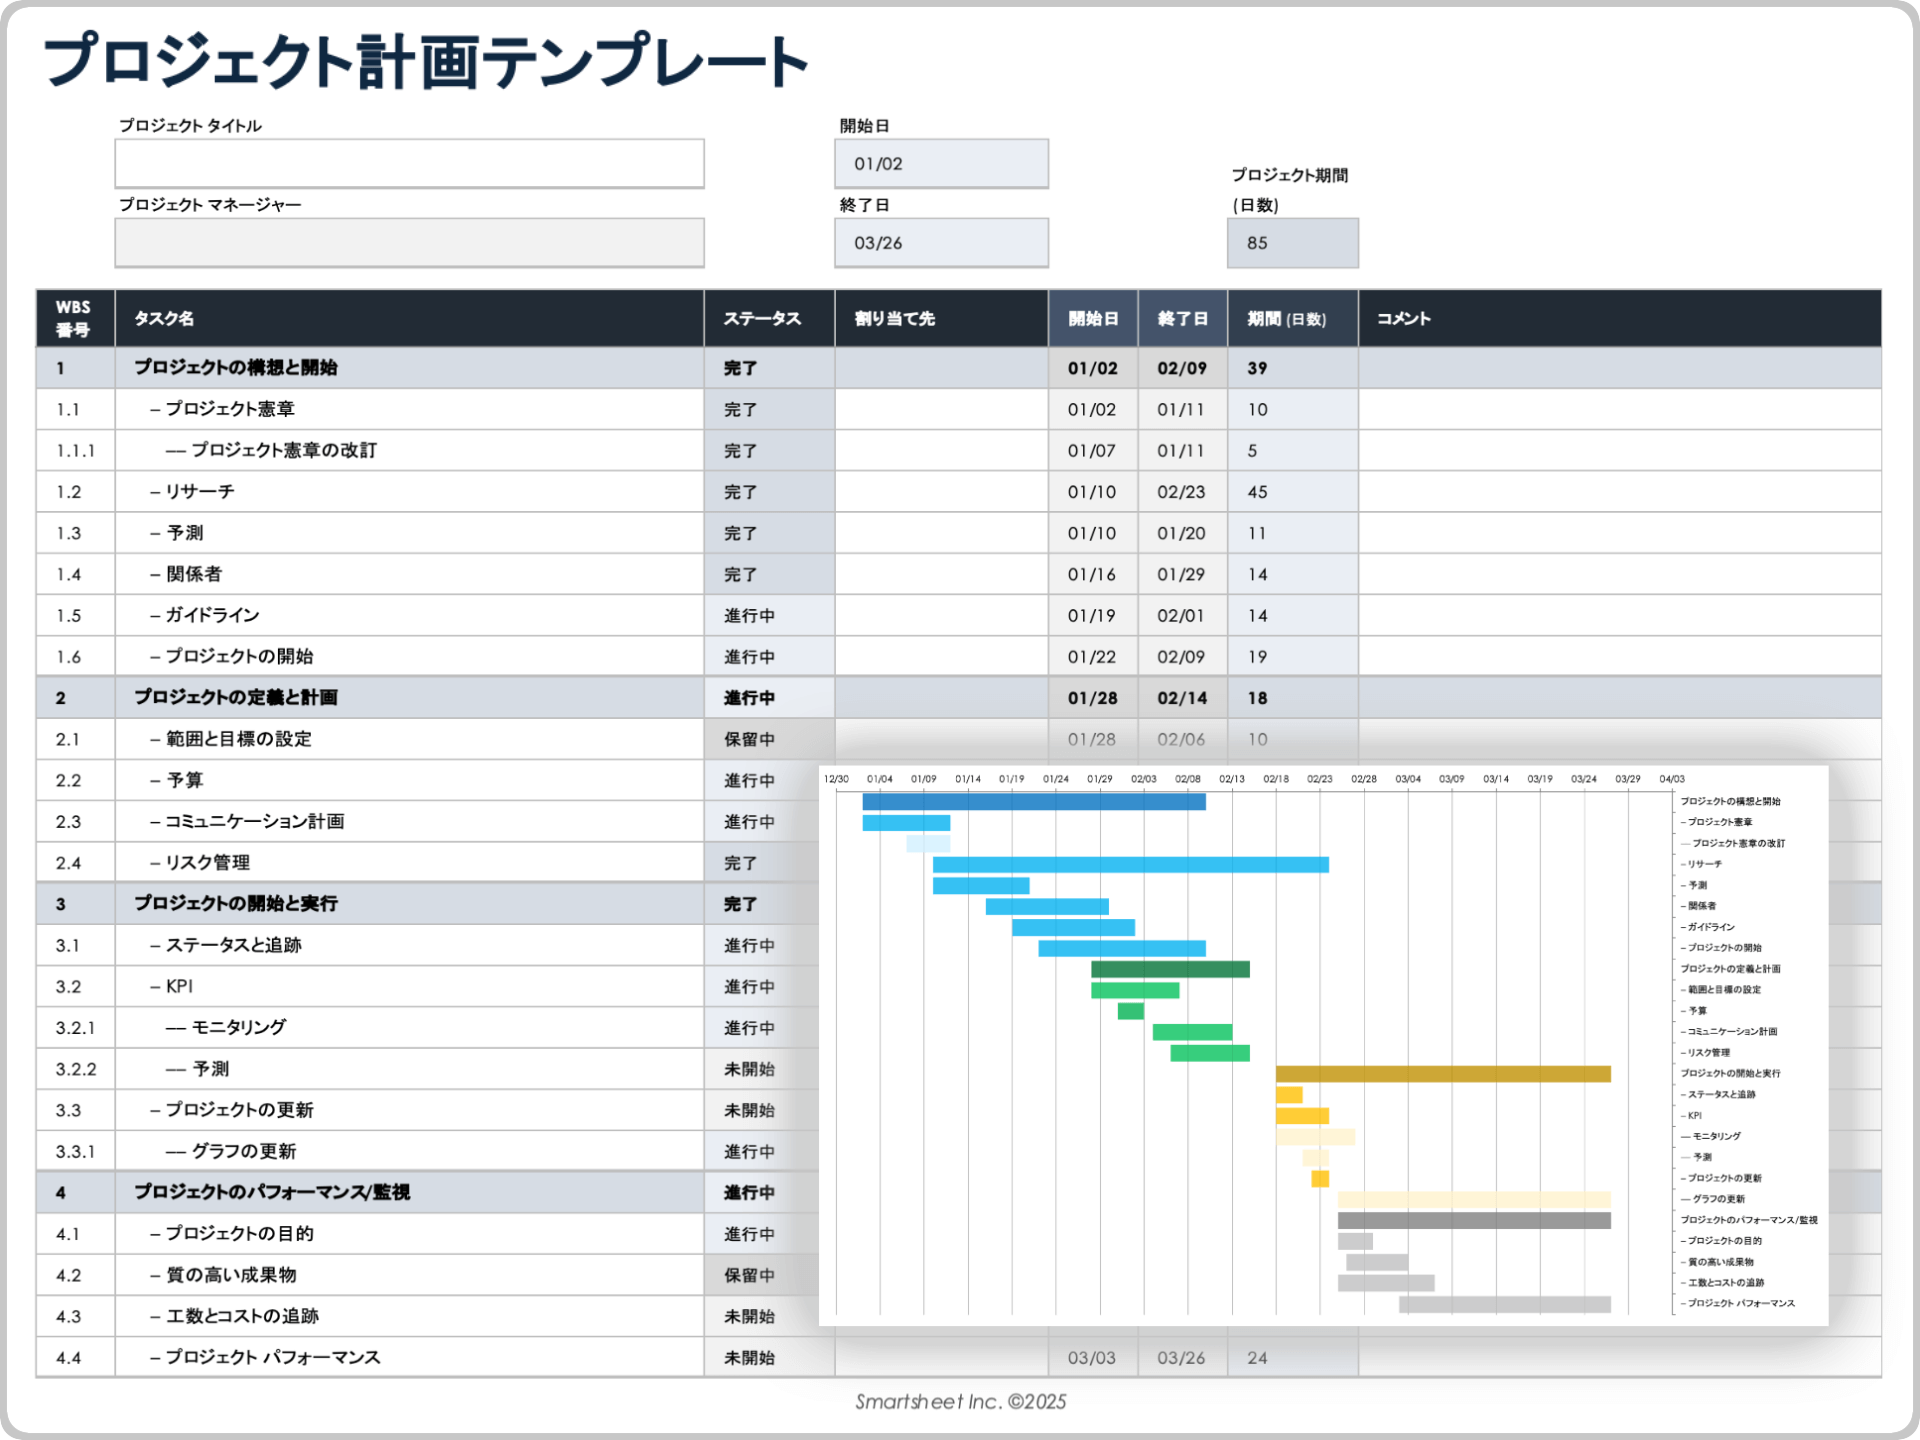Screen dimensions: 1920x1440
Task: Select the 進行中 status of ガイドライン
Action: click(748, 615)
